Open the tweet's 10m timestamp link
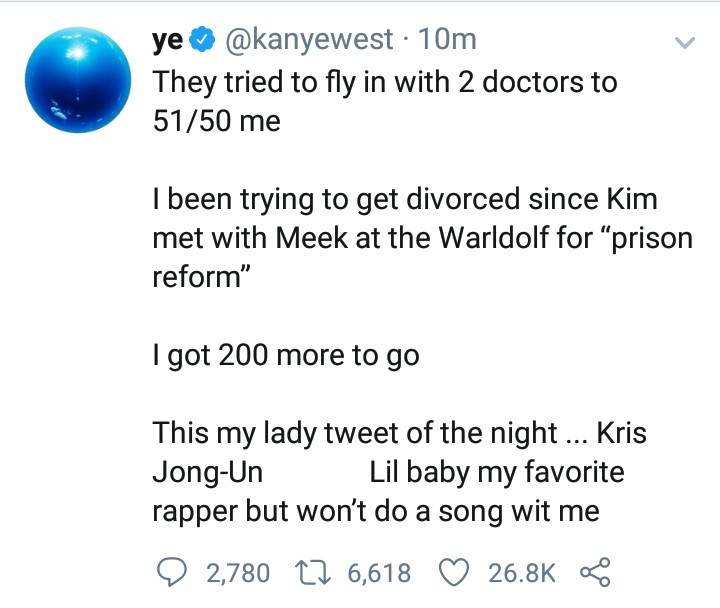The image size is (720, 608). [448, 41]
